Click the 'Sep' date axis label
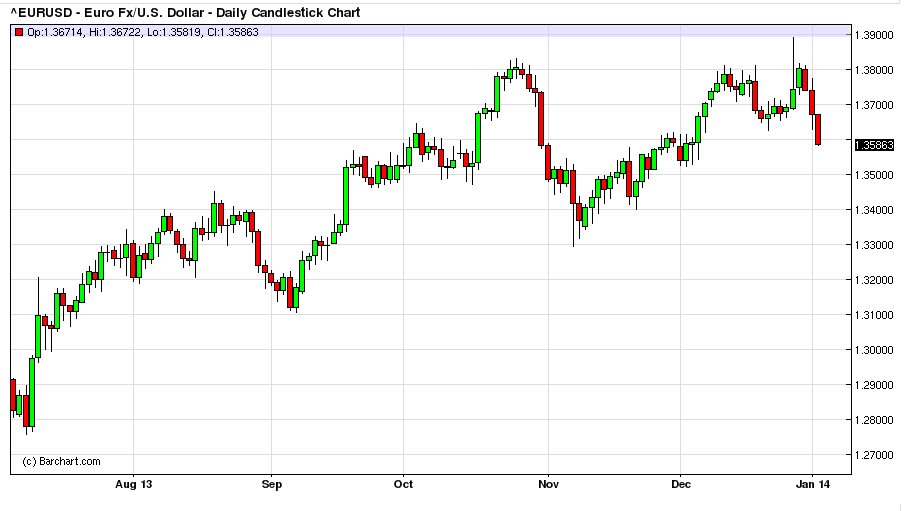The image size is (906, 511). 272,484
